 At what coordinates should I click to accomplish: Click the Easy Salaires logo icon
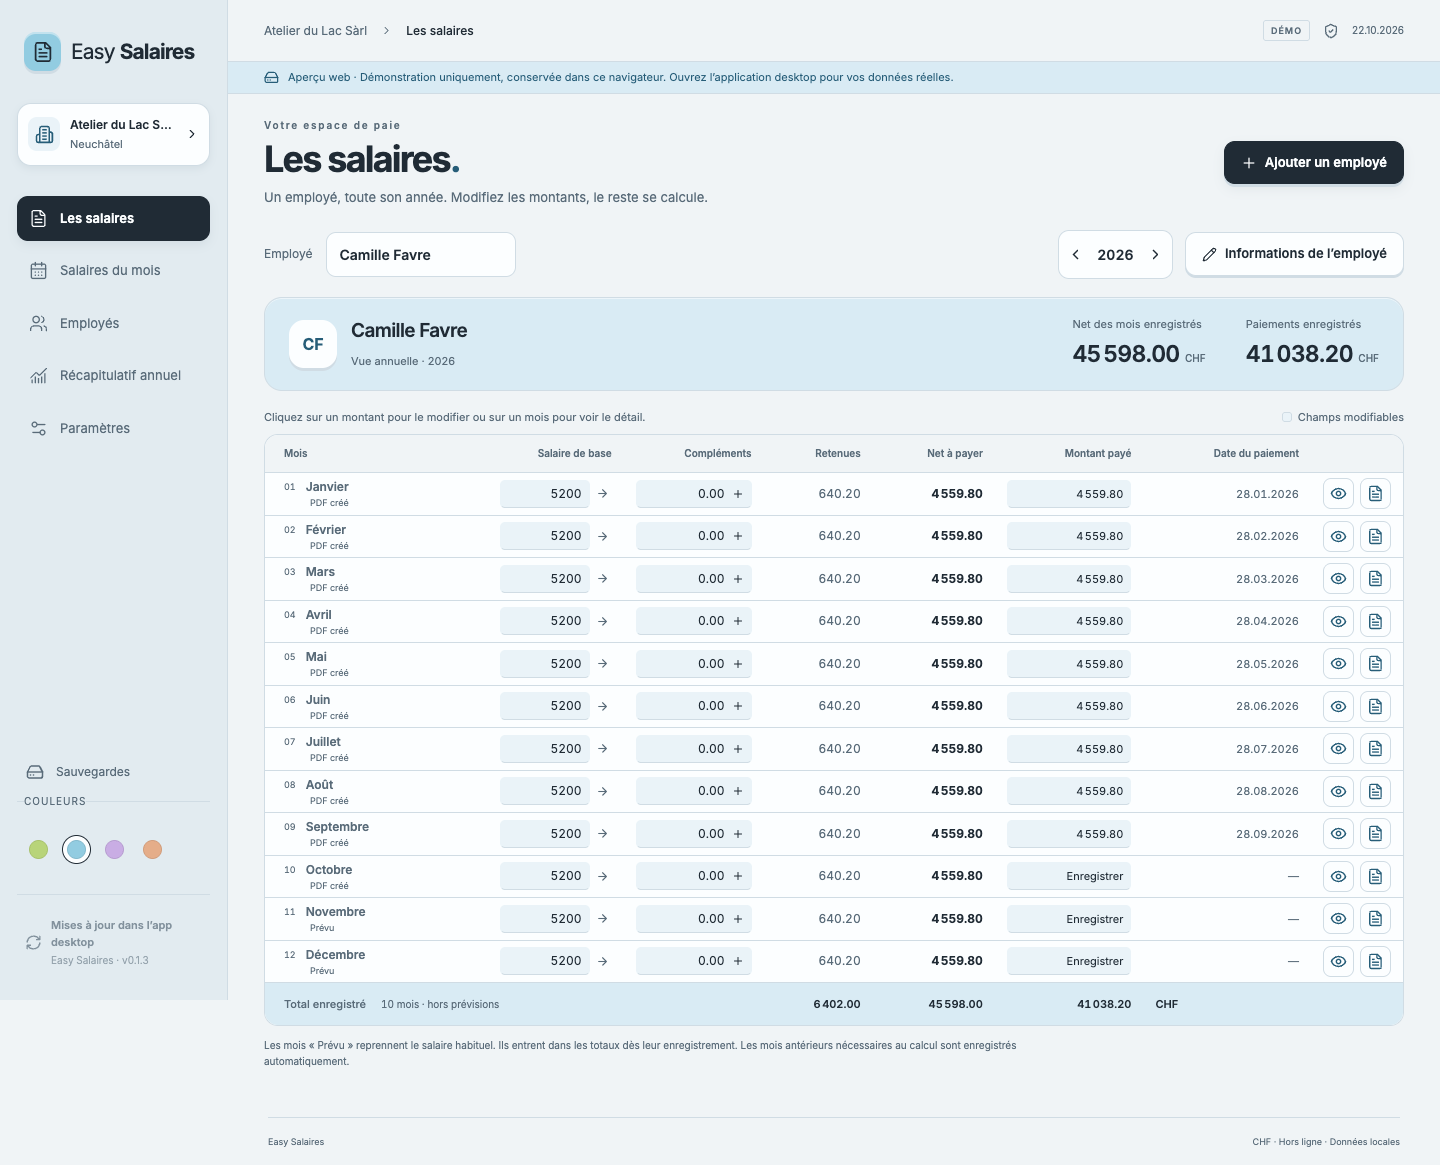pos(42,52)
